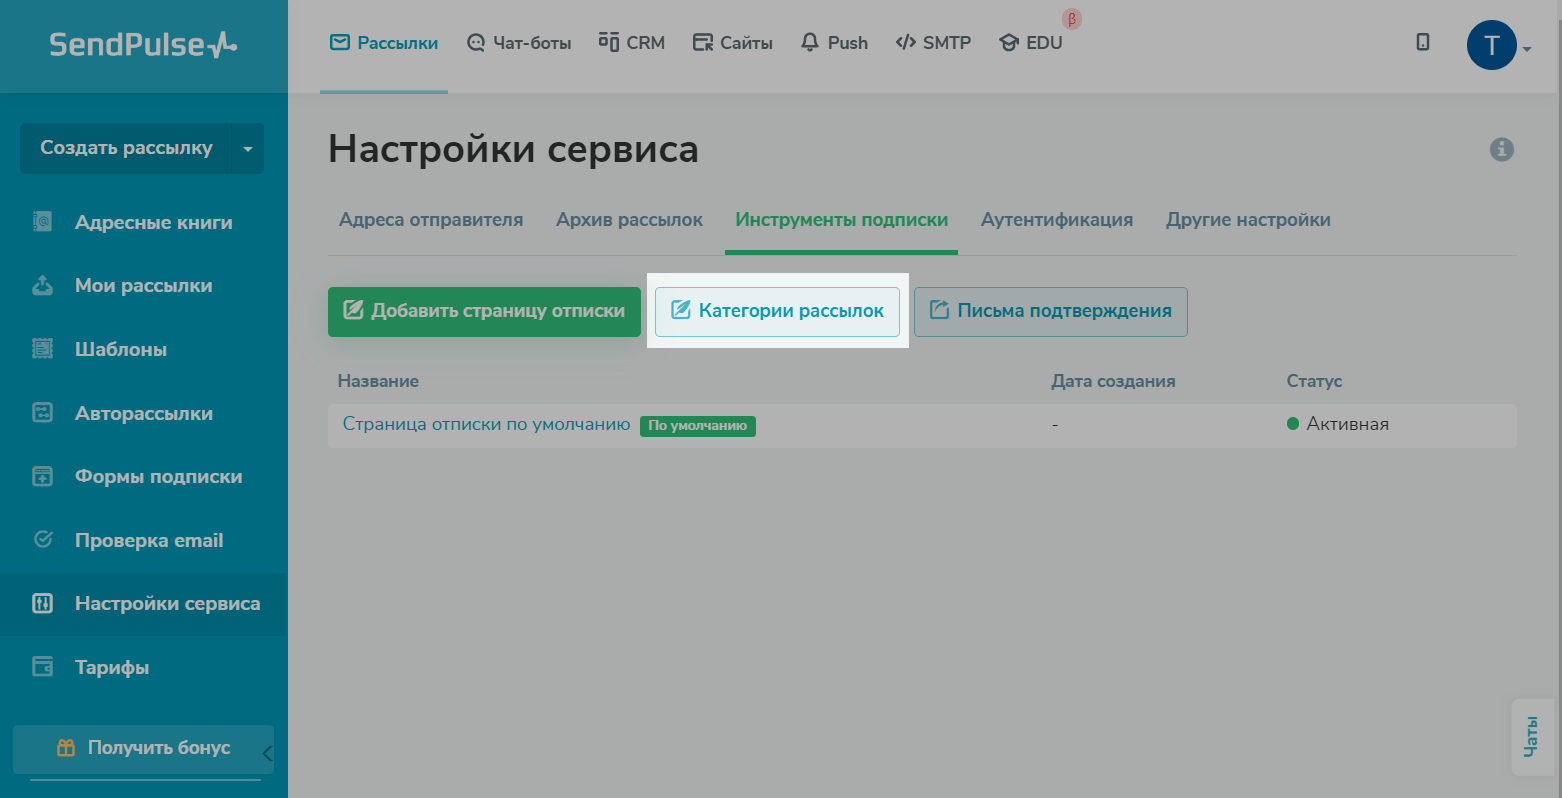
Task: Open the mobile device icon in header
Action: (x=1422, y=42)
